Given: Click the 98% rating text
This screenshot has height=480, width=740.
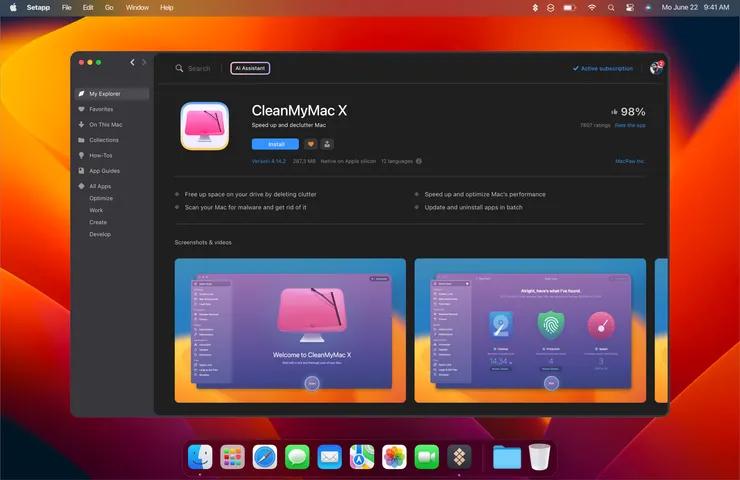Looking at the screenshot, I should (x=633, y=112).
